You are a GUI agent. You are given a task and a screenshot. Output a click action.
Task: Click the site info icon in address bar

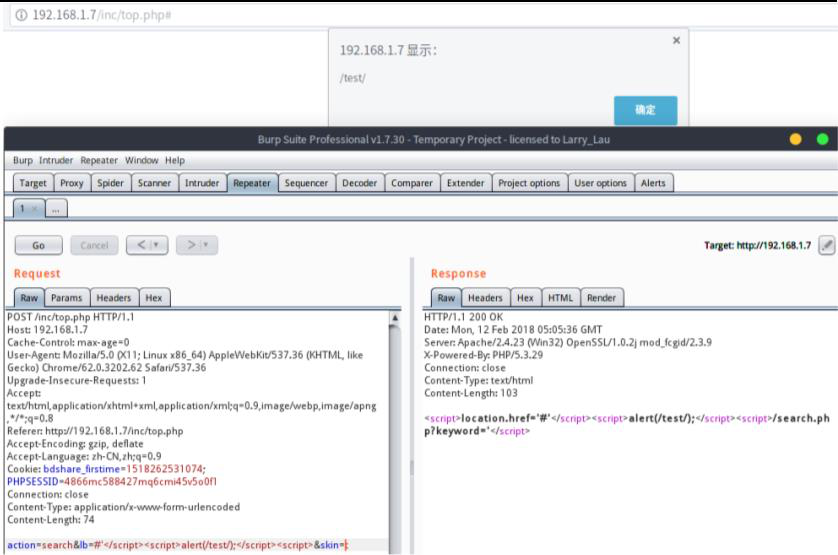pos(21,15)
